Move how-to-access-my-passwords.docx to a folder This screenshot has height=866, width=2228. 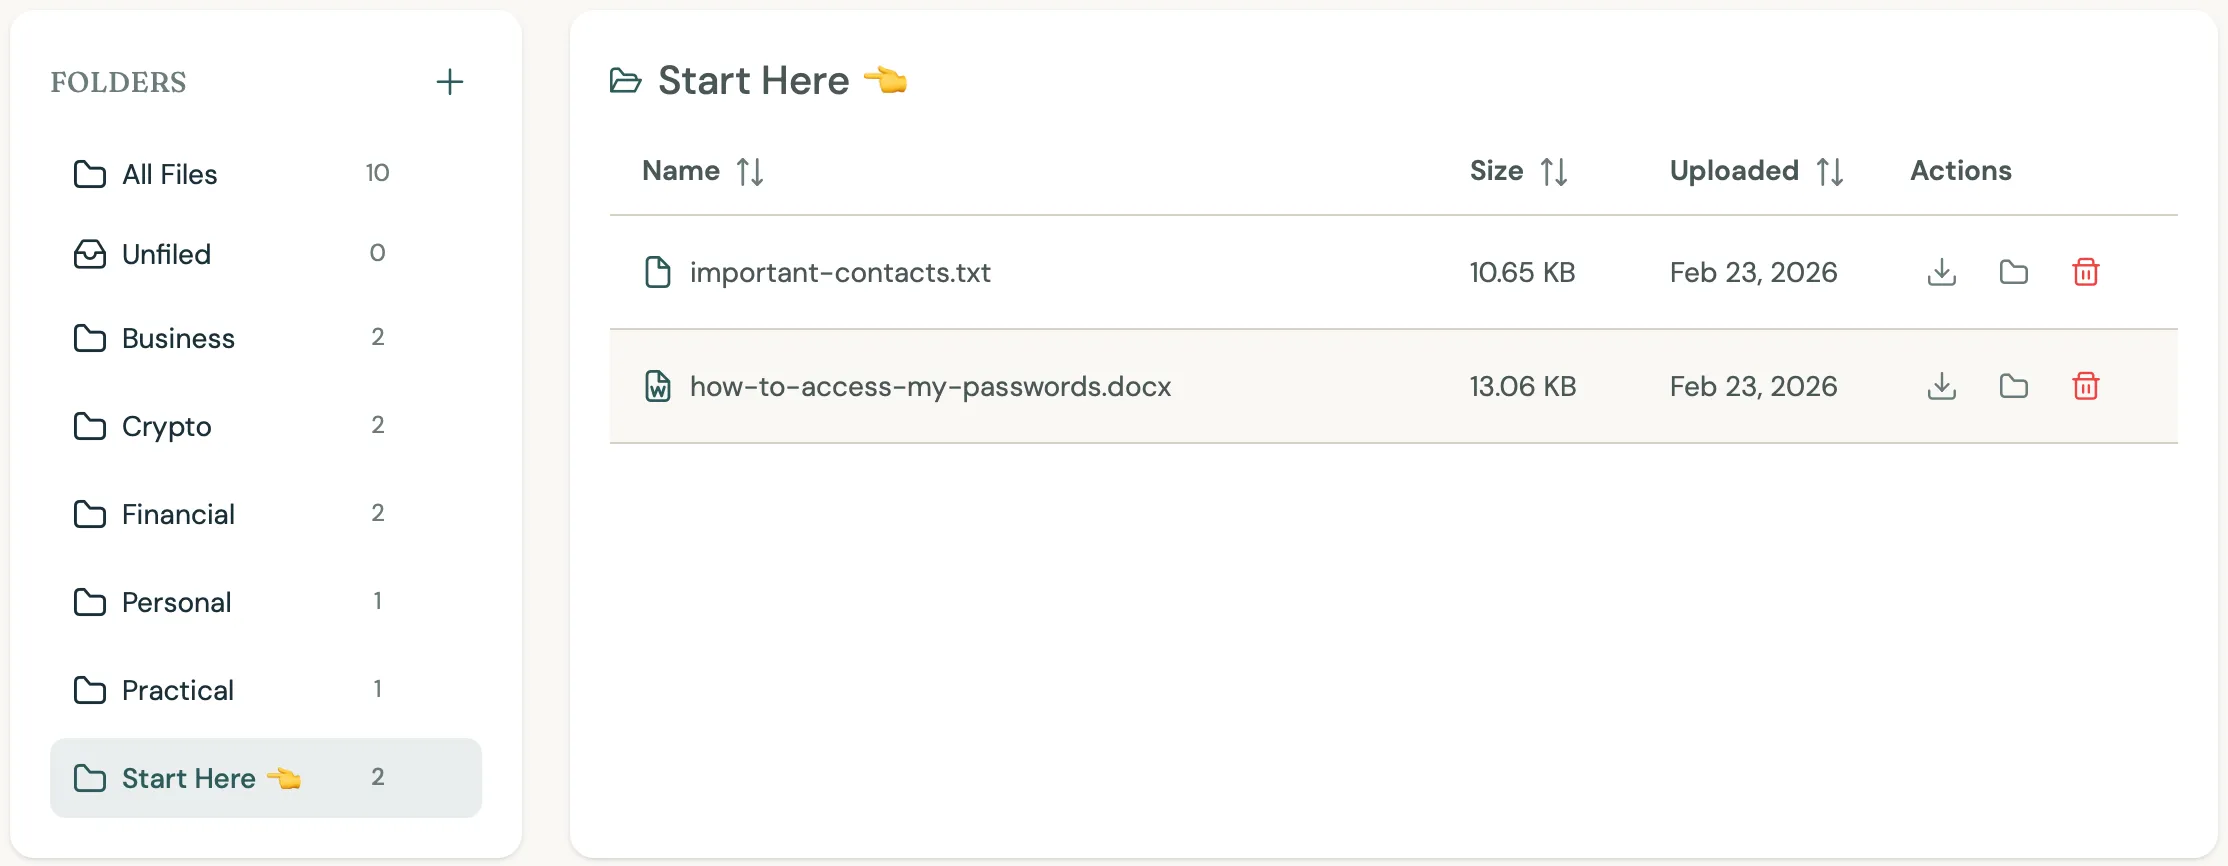(2013, 386)
